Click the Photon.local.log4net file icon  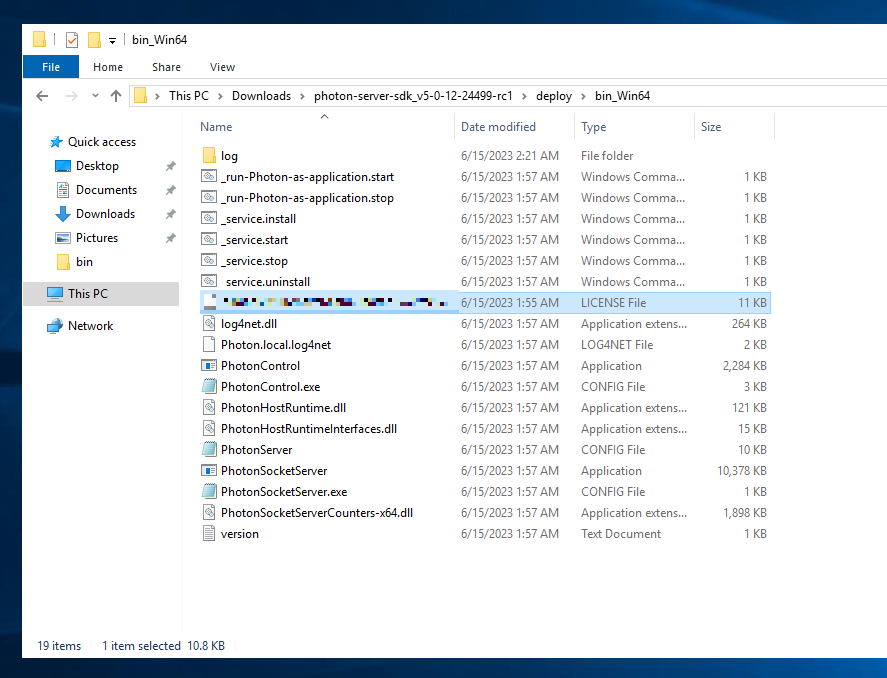point(209,344)
